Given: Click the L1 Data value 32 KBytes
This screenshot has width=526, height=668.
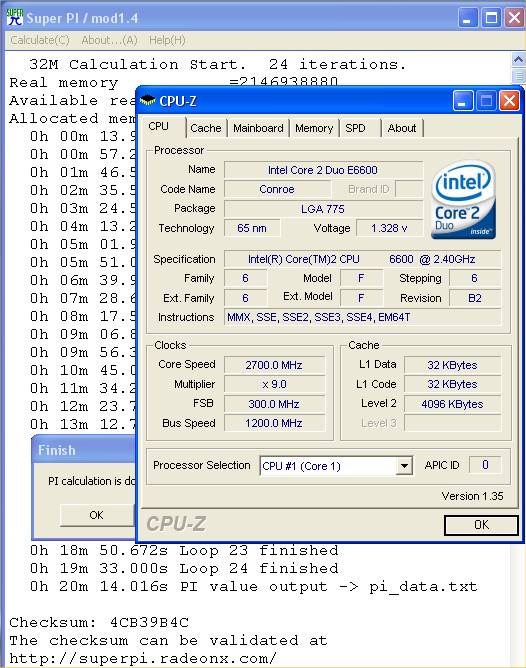Looking at the screenshot, I should pos(452,365).
